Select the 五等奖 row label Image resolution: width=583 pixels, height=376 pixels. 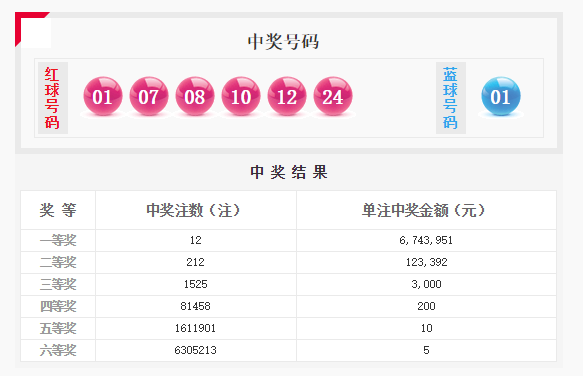[x=58, y=328]
